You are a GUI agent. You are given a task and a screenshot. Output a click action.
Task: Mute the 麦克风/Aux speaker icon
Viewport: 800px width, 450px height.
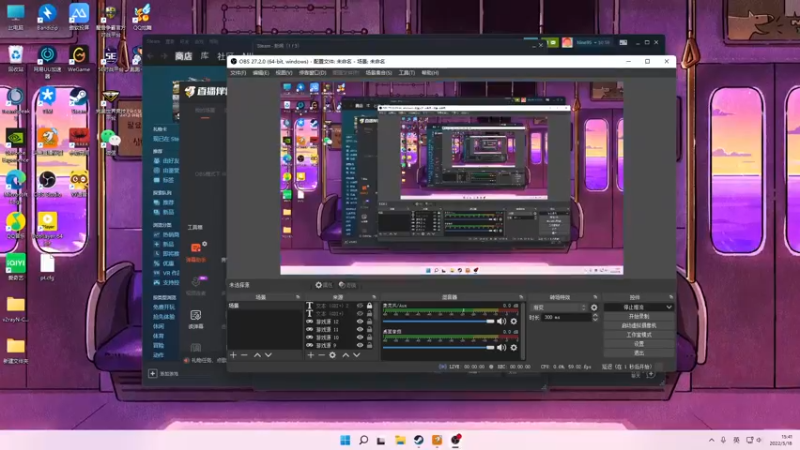(x=502, y=321)
